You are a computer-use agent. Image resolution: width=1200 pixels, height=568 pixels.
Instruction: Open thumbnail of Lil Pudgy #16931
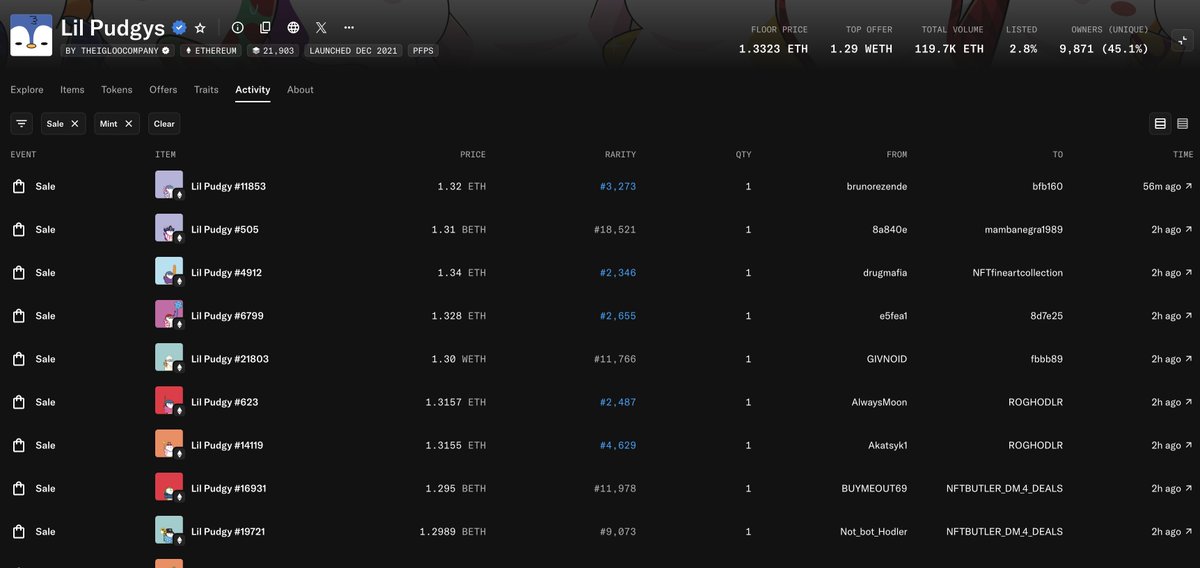pyautogui.click(x=169, y=487)
